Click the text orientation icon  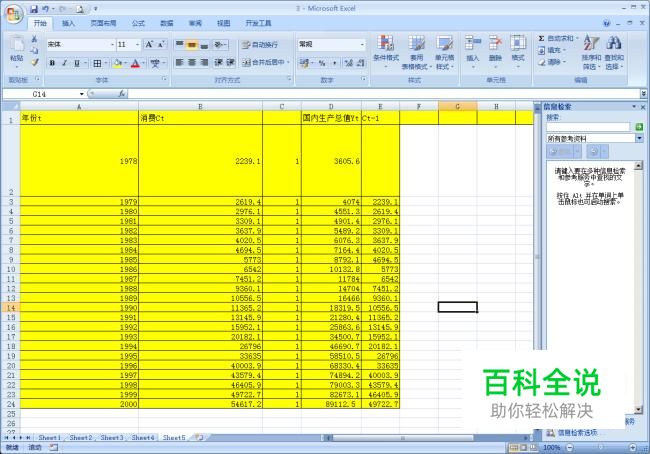(x=220, y=44)
